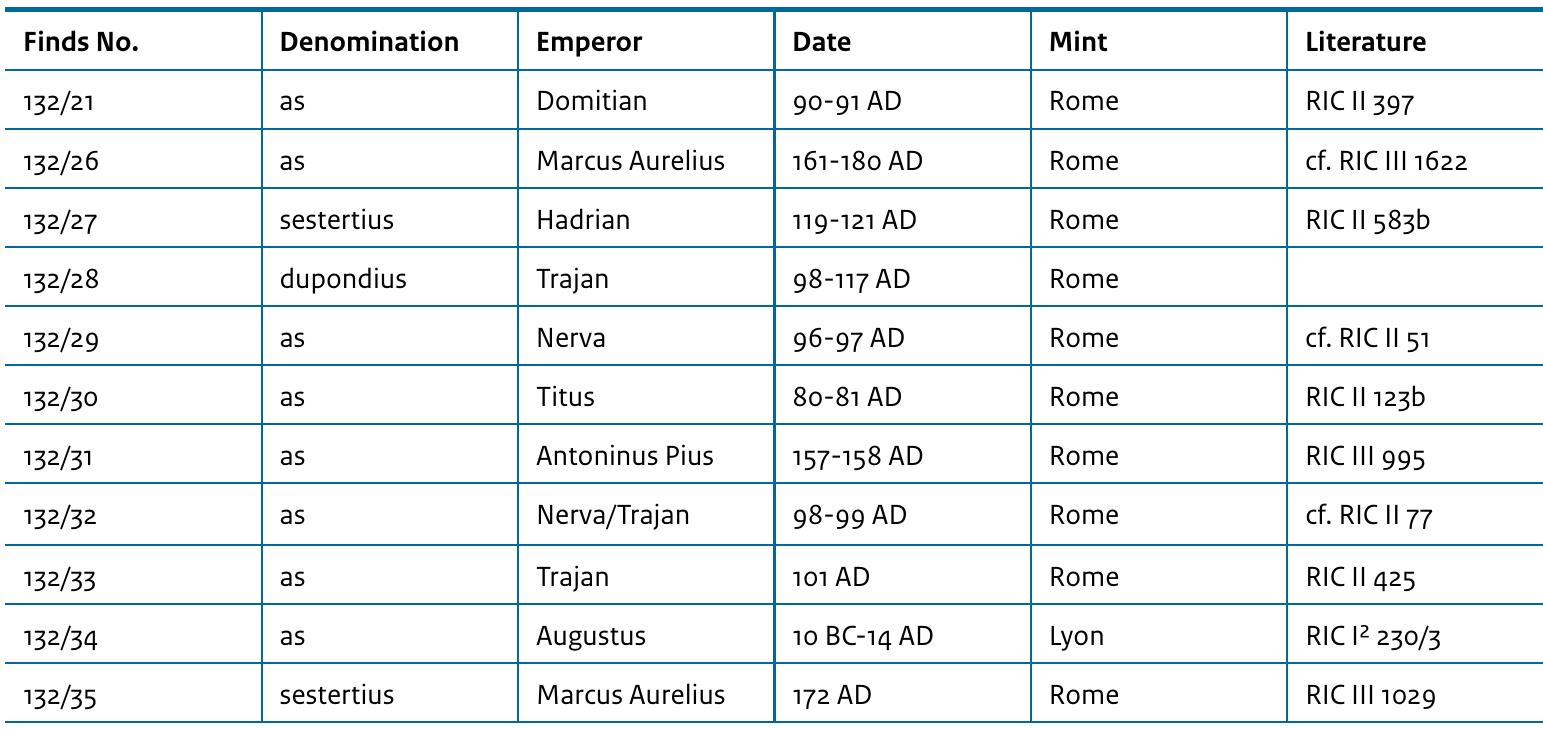Select the finds number cell 132/21
1543x729 pixels.
tap(58, 102)
